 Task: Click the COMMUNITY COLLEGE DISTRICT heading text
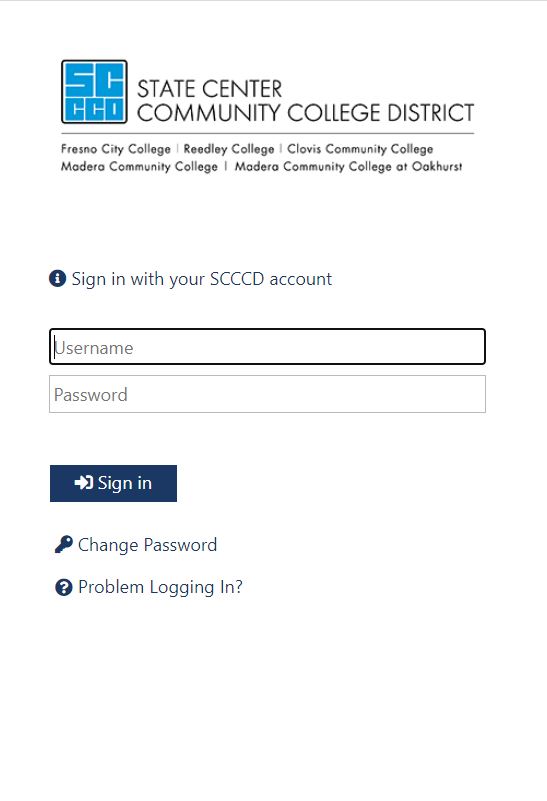click(x=305, y=113)
